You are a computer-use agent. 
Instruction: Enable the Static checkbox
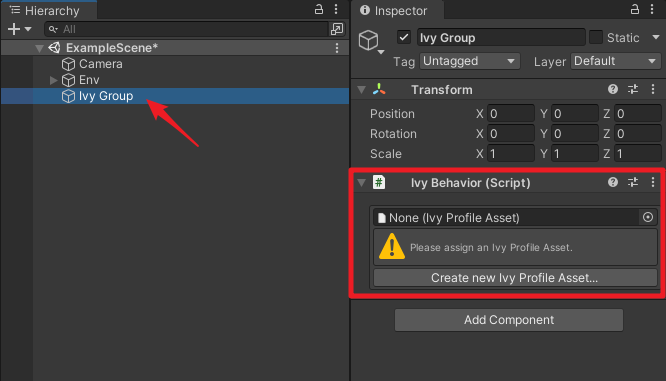595,37
